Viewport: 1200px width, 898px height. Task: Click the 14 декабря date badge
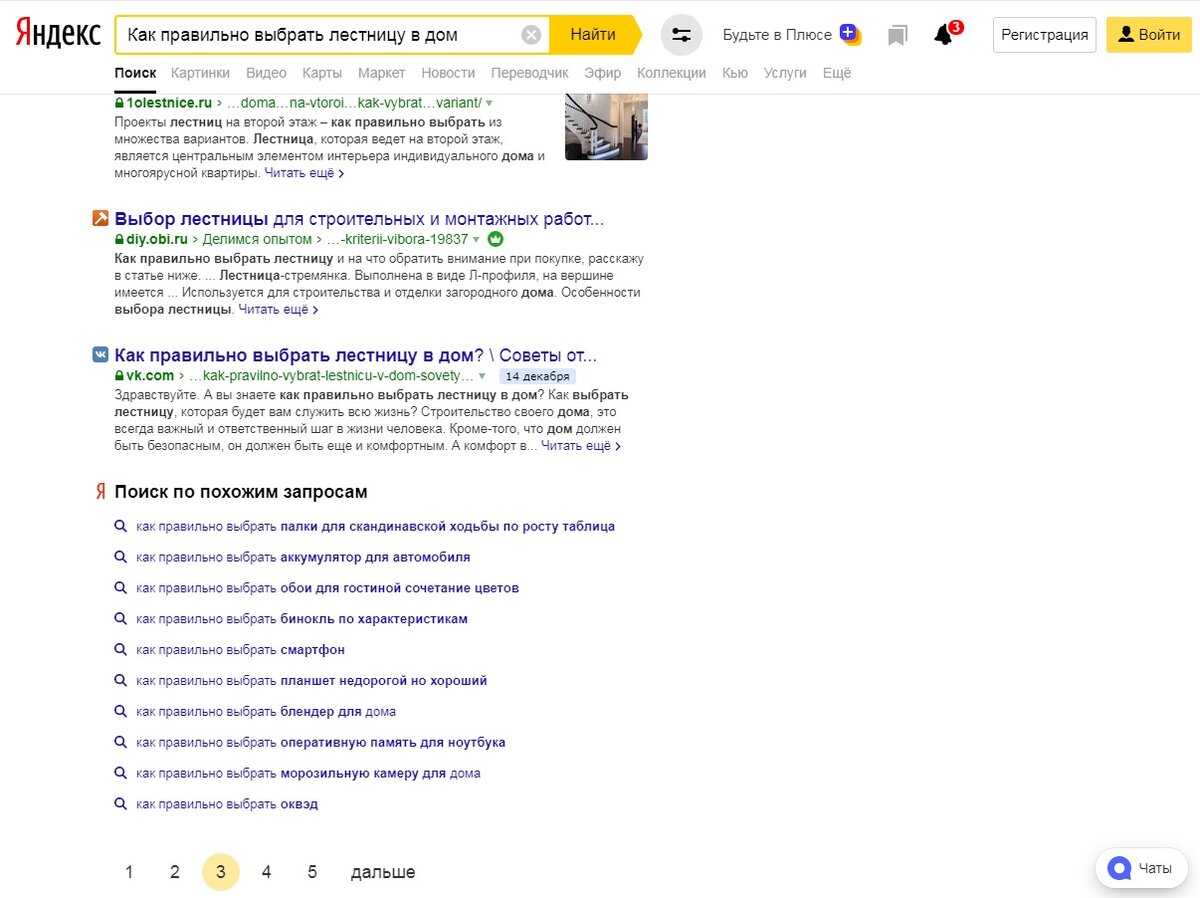[x=538, y=377]
